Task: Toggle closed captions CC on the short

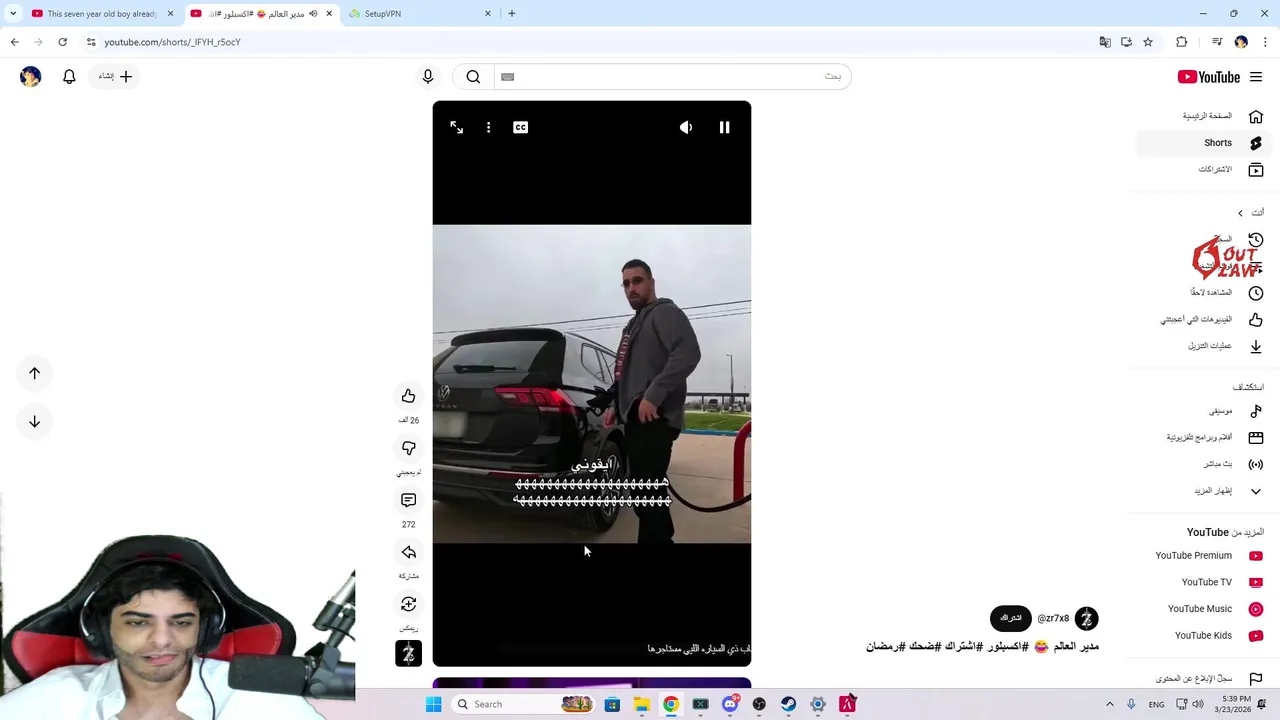Action: [x=520, y=128]
